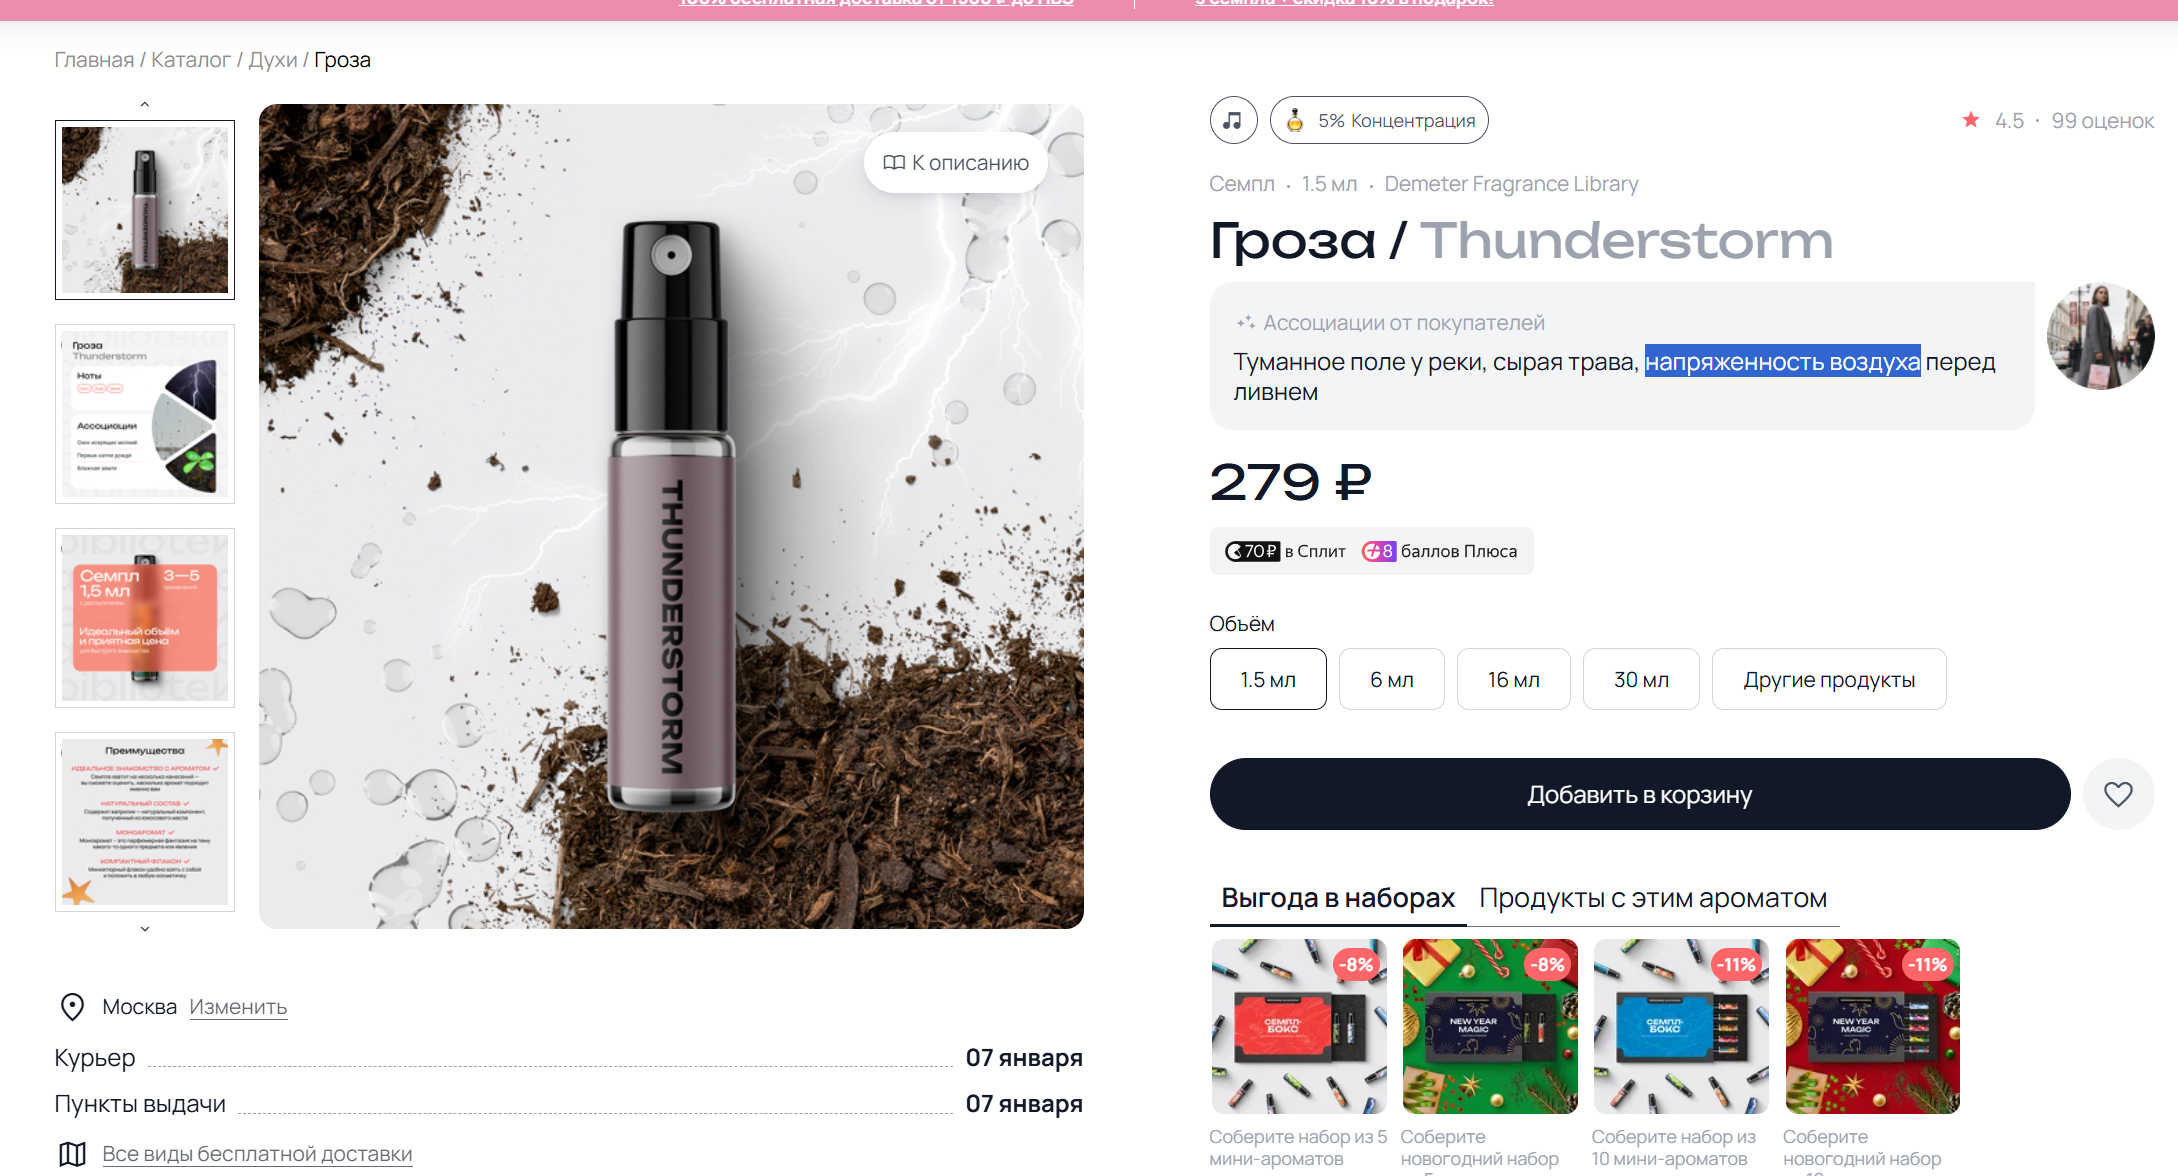Show next thumbnails with down chevron

(145, 929)
